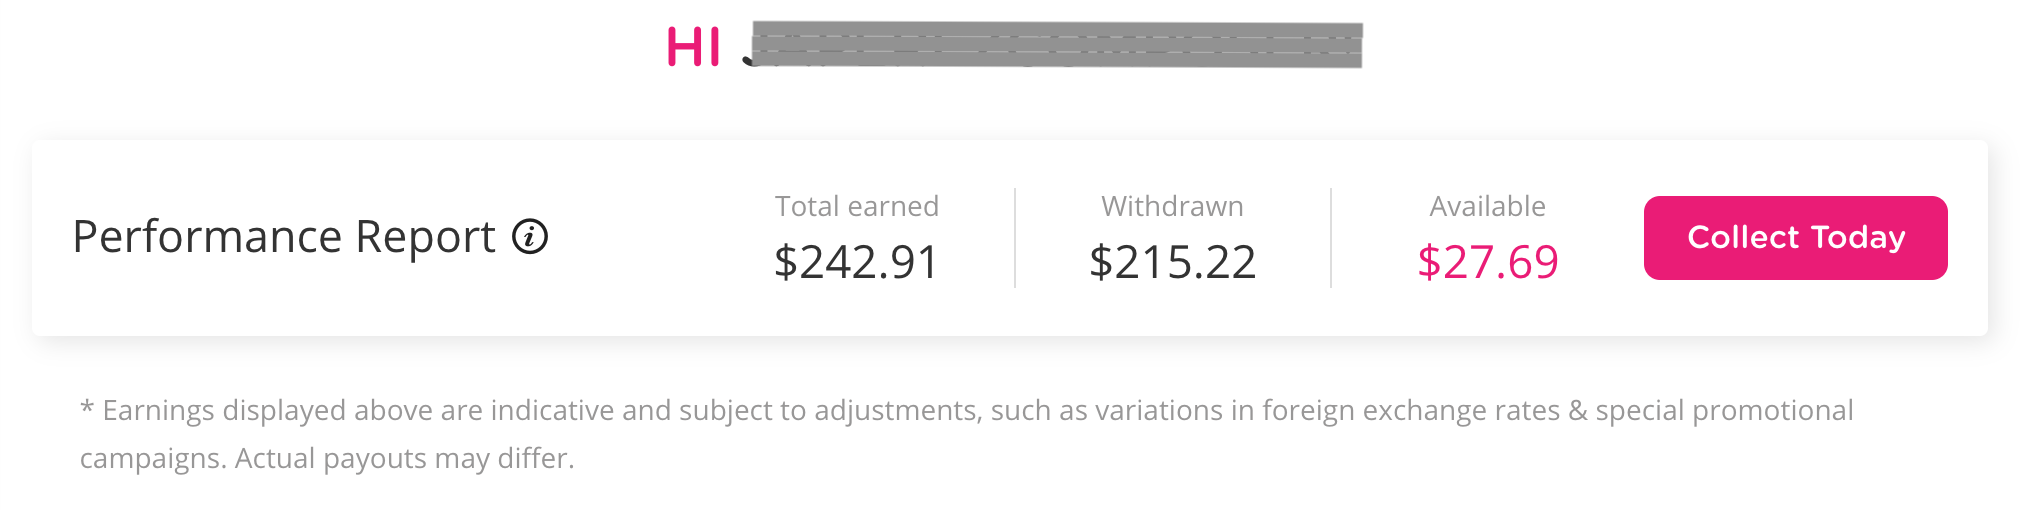Screen dimensions: 2030x510
Task: Click divider between Total earned and Withdrawn
Action: (x=1015, y=238)
